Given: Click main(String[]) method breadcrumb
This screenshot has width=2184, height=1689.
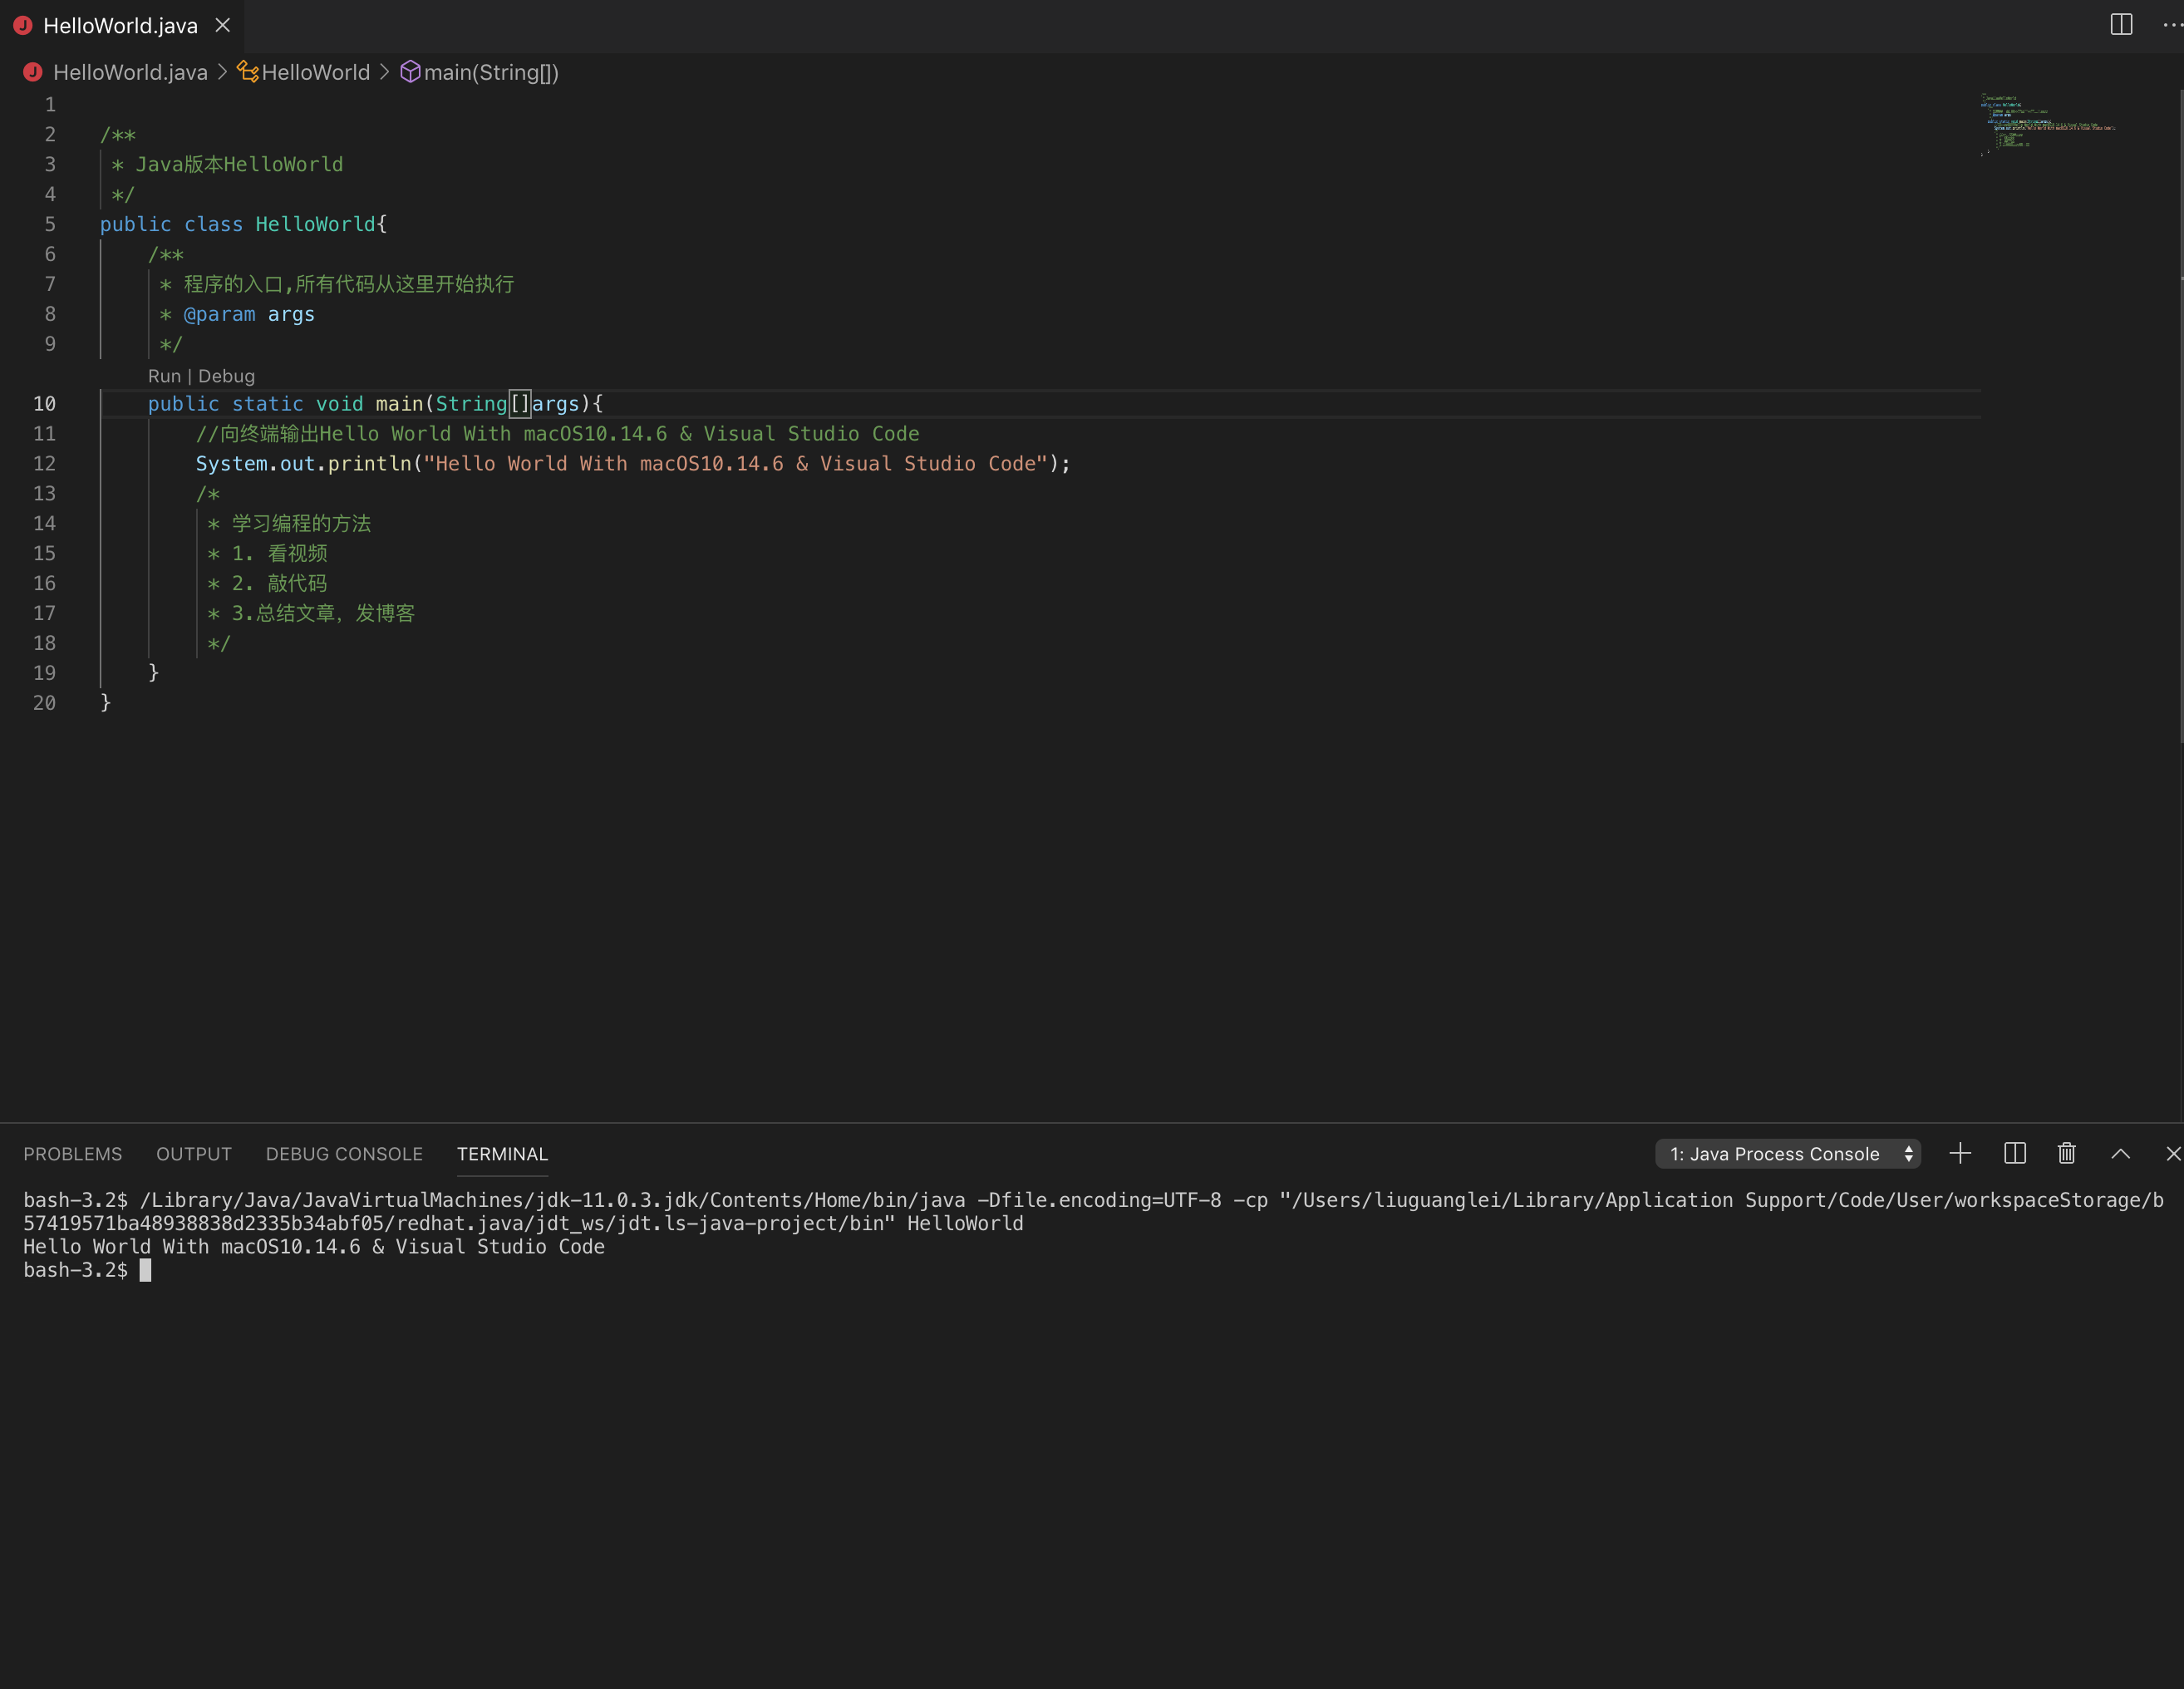Looking at the screenshot, I should click(490, 72).
